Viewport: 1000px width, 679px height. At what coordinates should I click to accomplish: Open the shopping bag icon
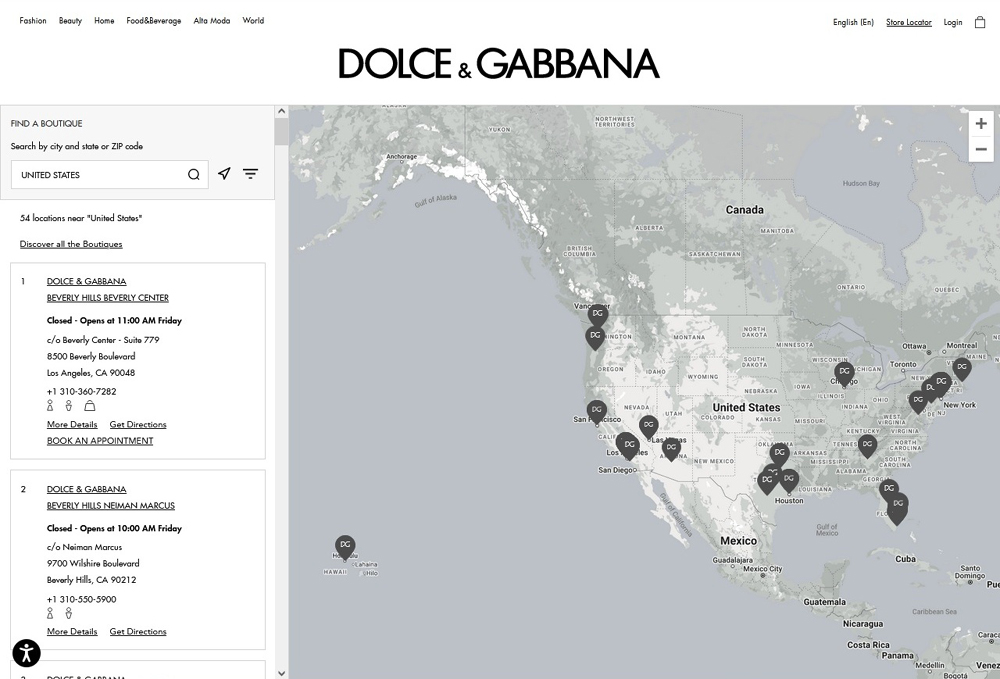pyautogui.click(x=980, y=22)
